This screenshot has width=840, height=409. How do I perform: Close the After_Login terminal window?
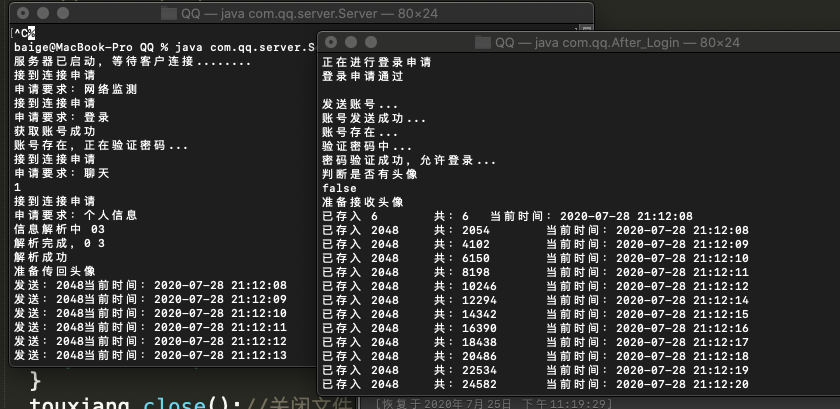331,42
